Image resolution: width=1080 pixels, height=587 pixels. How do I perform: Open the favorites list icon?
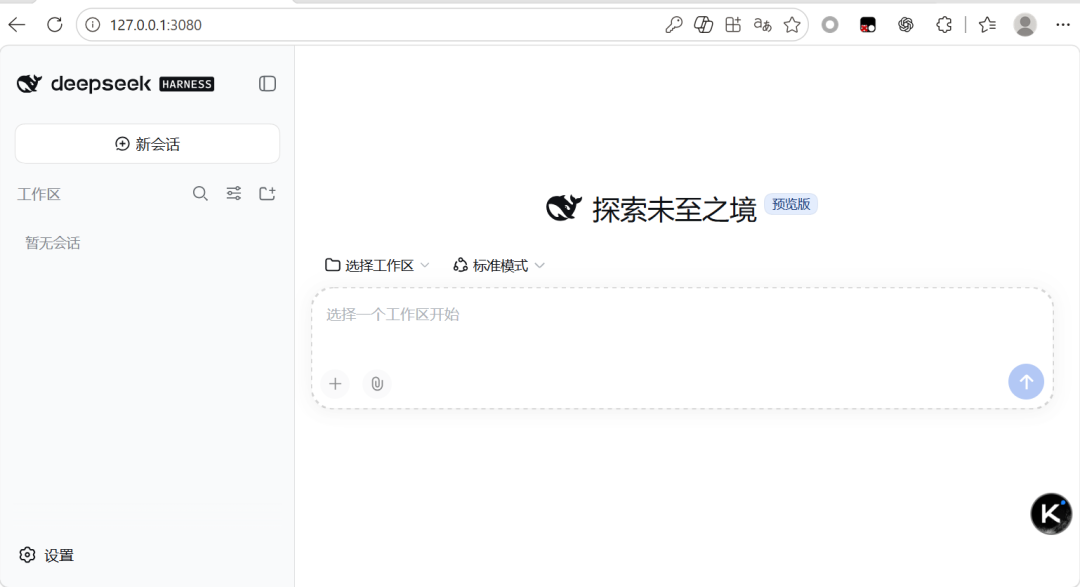click(x=987, y=25)
